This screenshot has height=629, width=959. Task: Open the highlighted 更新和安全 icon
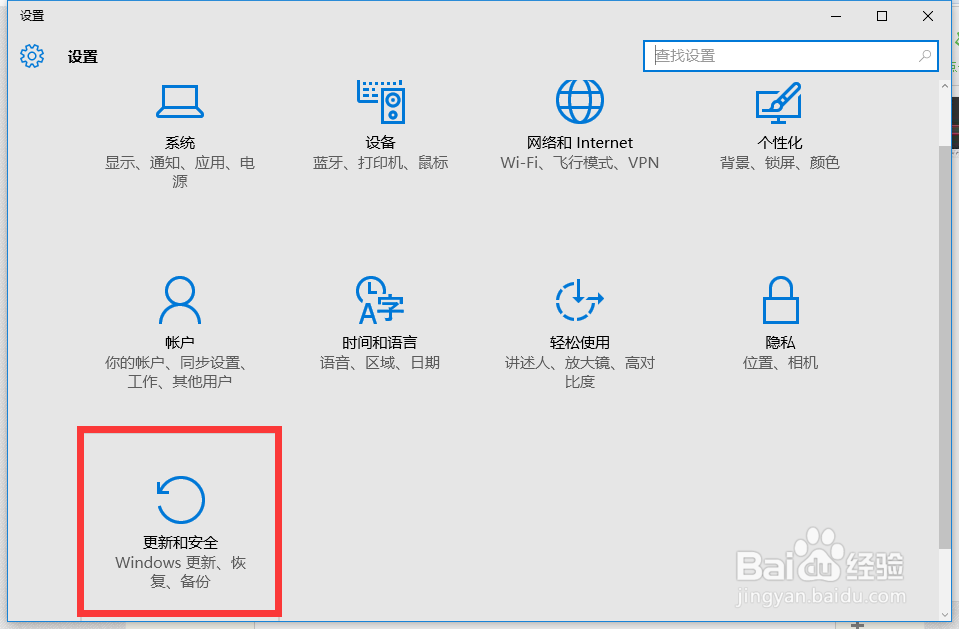[179, 499]
